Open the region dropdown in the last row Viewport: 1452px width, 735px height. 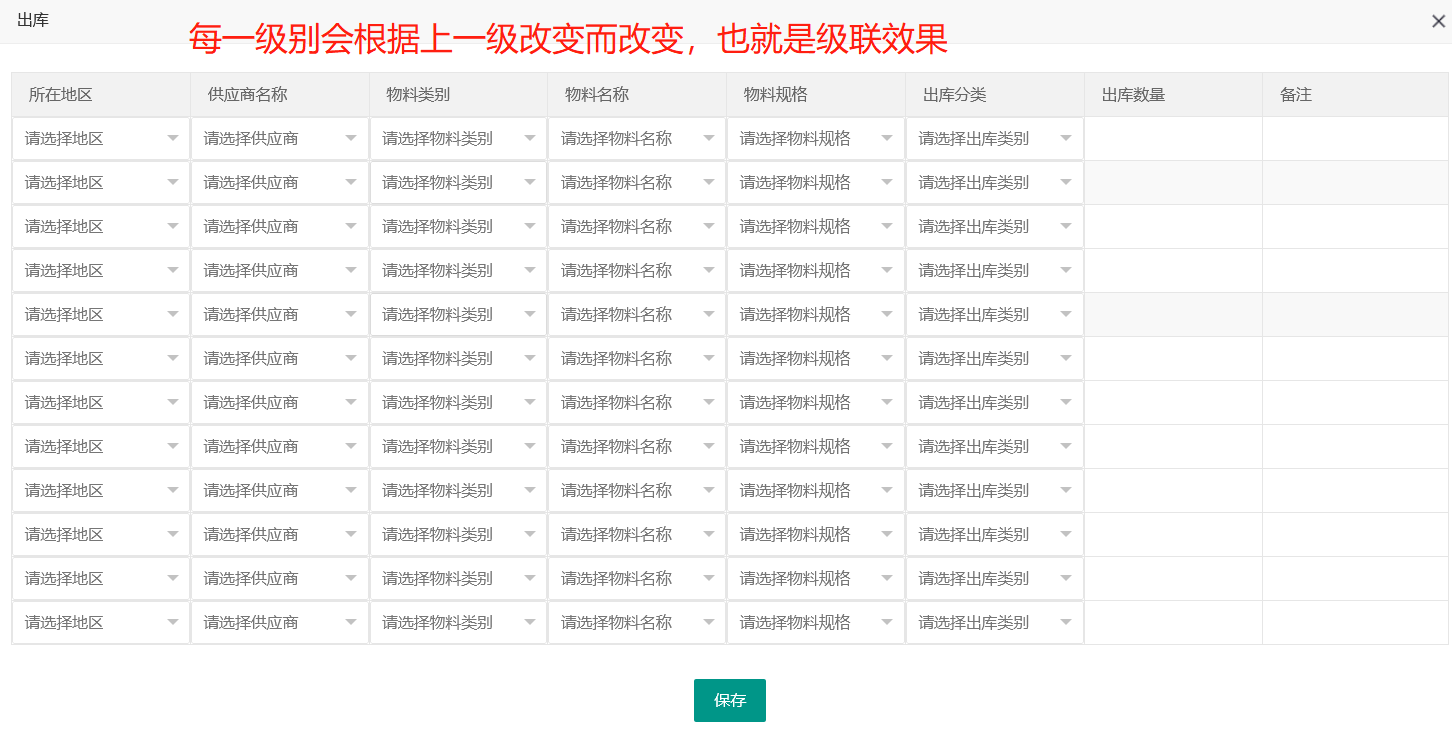(100, 622)
